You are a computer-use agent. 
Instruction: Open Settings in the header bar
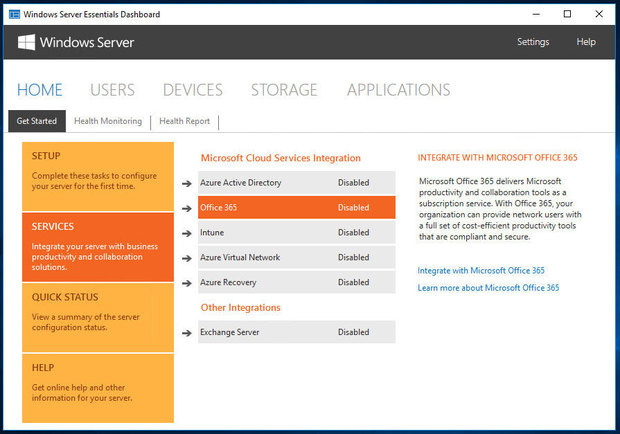(x=533, y=42)
